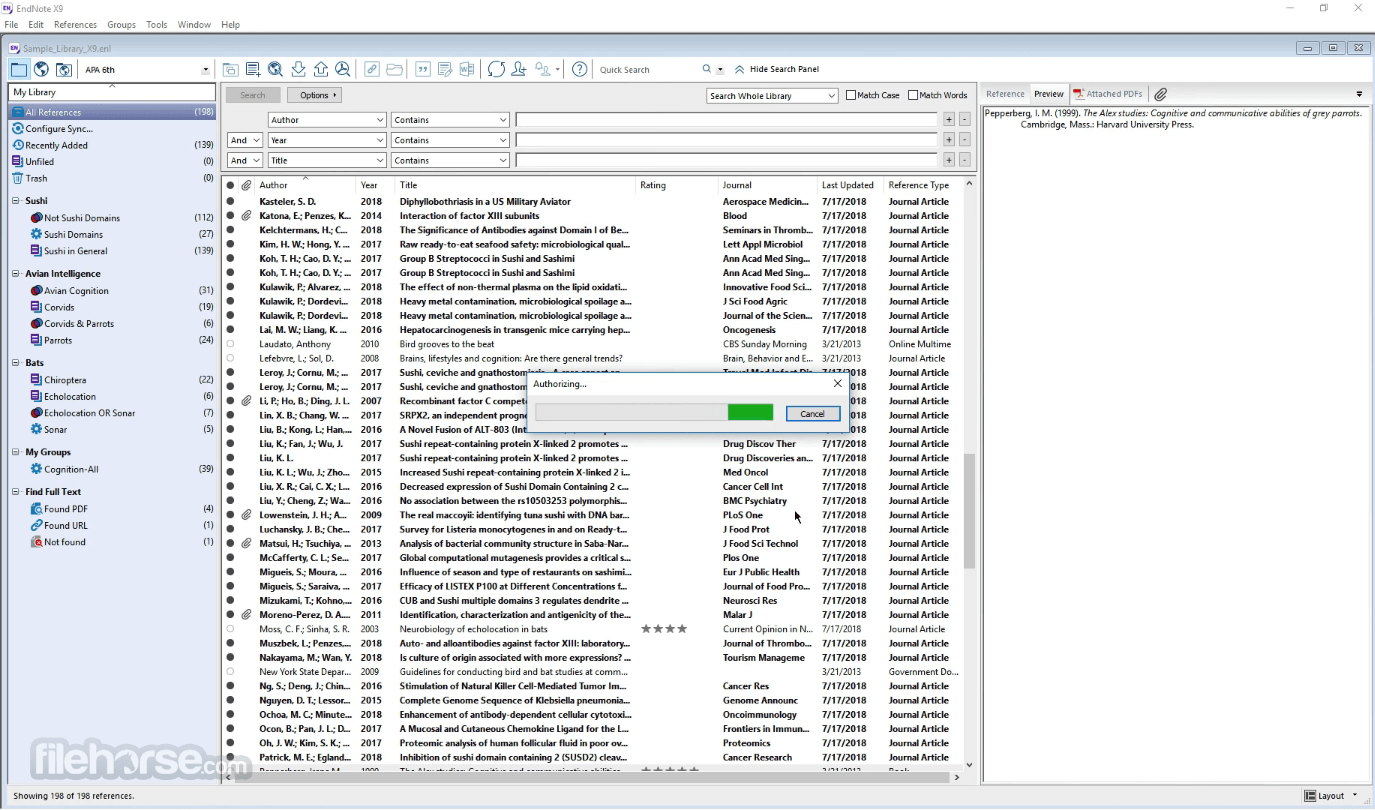Click the Authorizing progress bar
Image resolution: width=1375 pixels, height=810 pixels.
654,412
